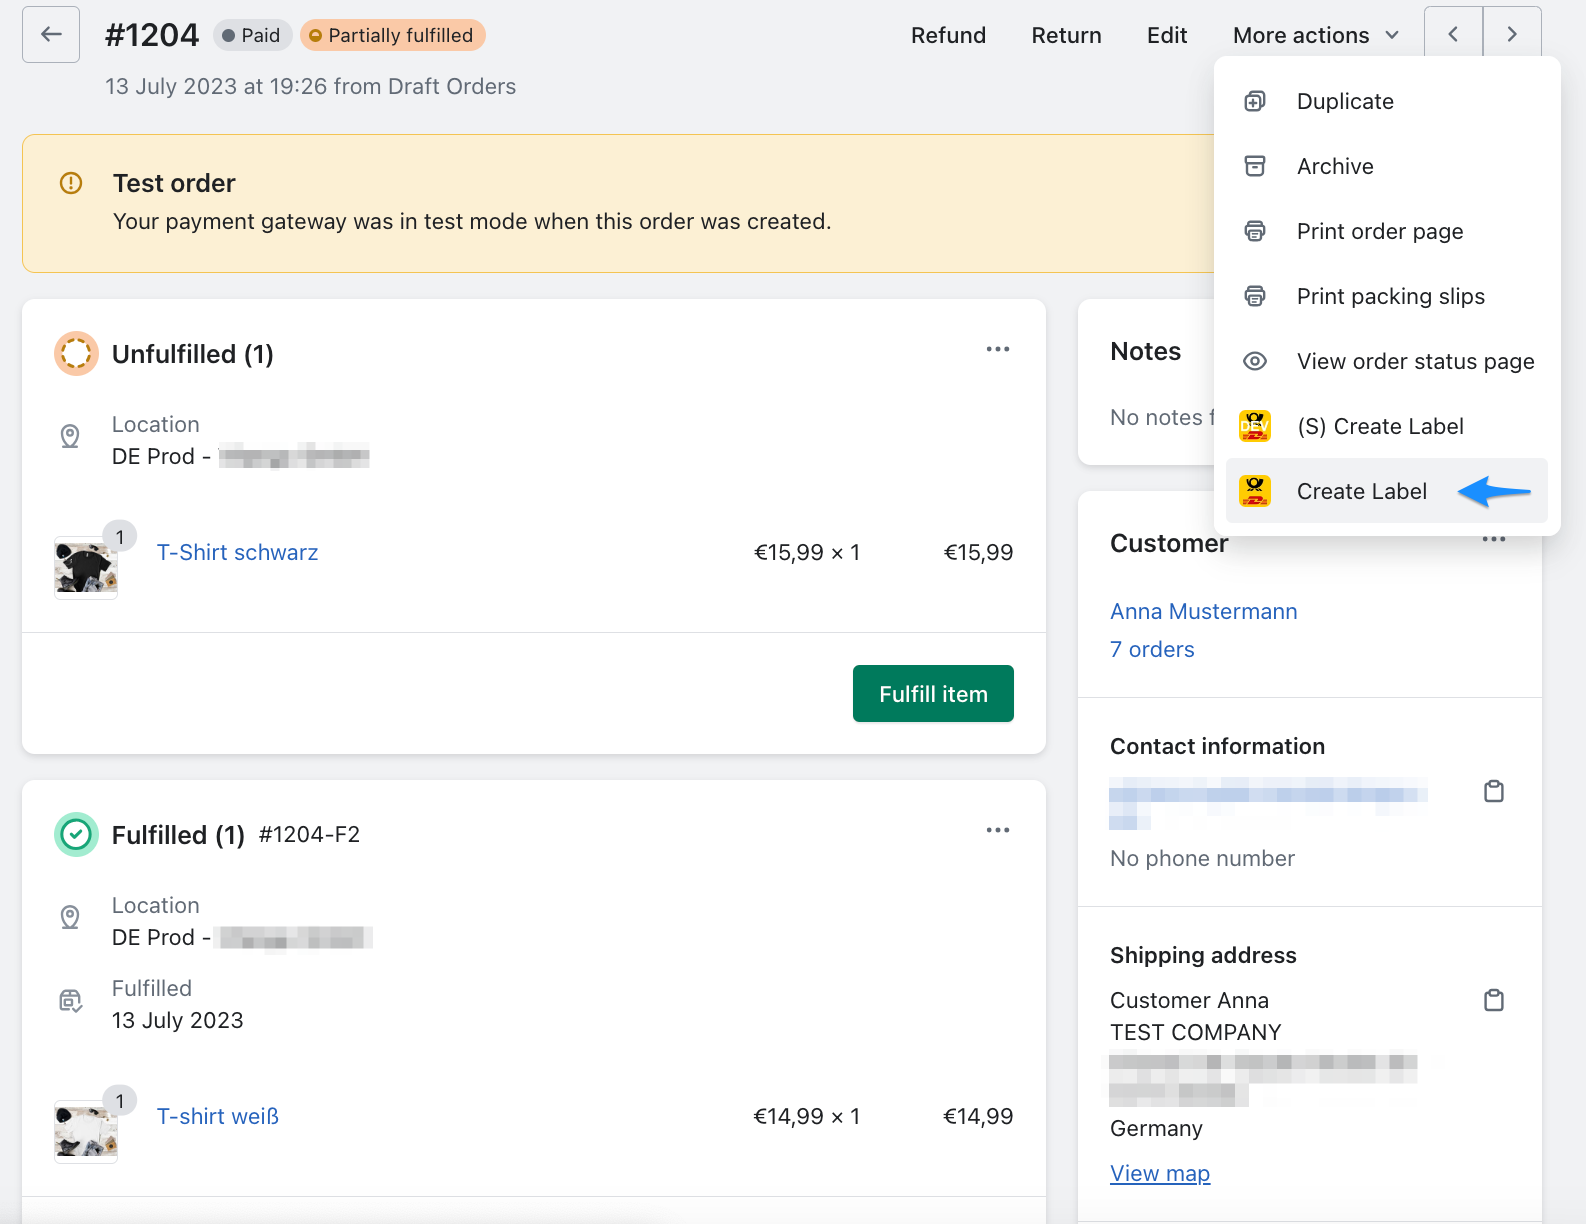Copy the shipping address to clipboard
Viewport: 1586px width, 1224px height.
pos(1493,1001)
